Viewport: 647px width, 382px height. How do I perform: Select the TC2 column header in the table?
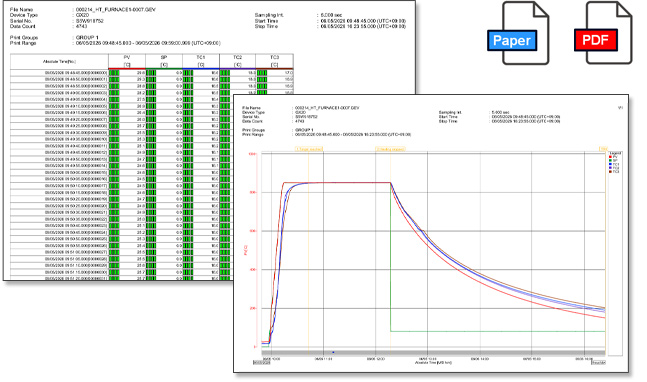(x=237, y=61)
